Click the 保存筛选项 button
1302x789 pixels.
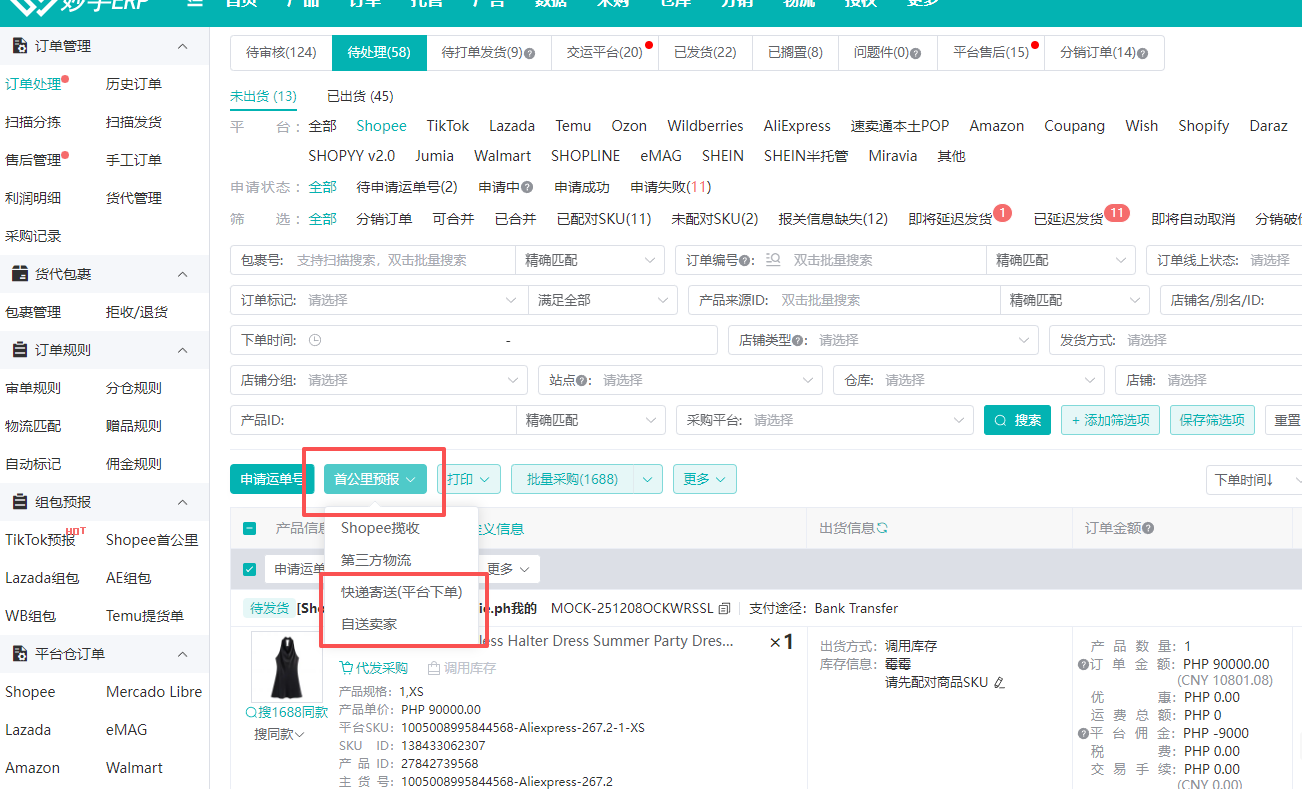[1211, 420]
